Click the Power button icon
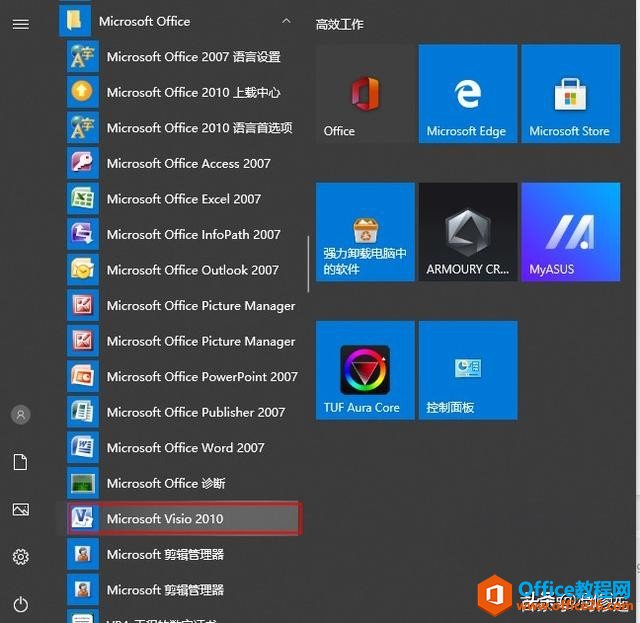640x623 pixels. pos(20,605)
